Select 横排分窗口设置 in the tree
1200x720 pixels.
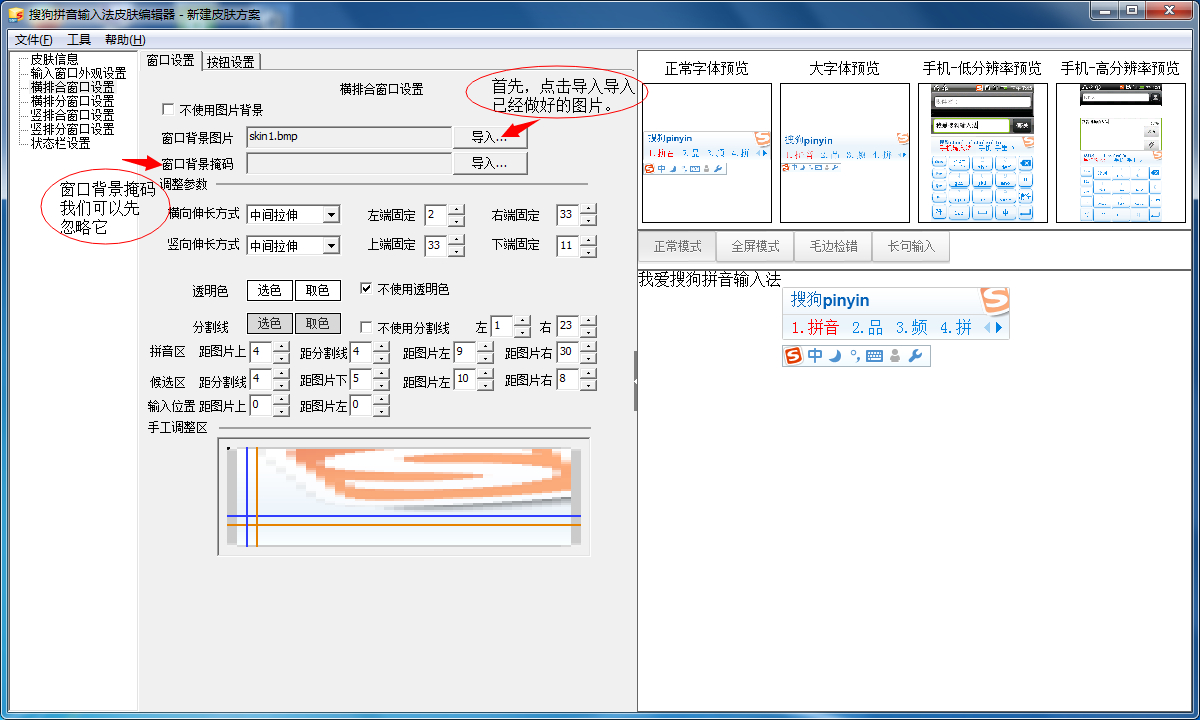[72, 101]
